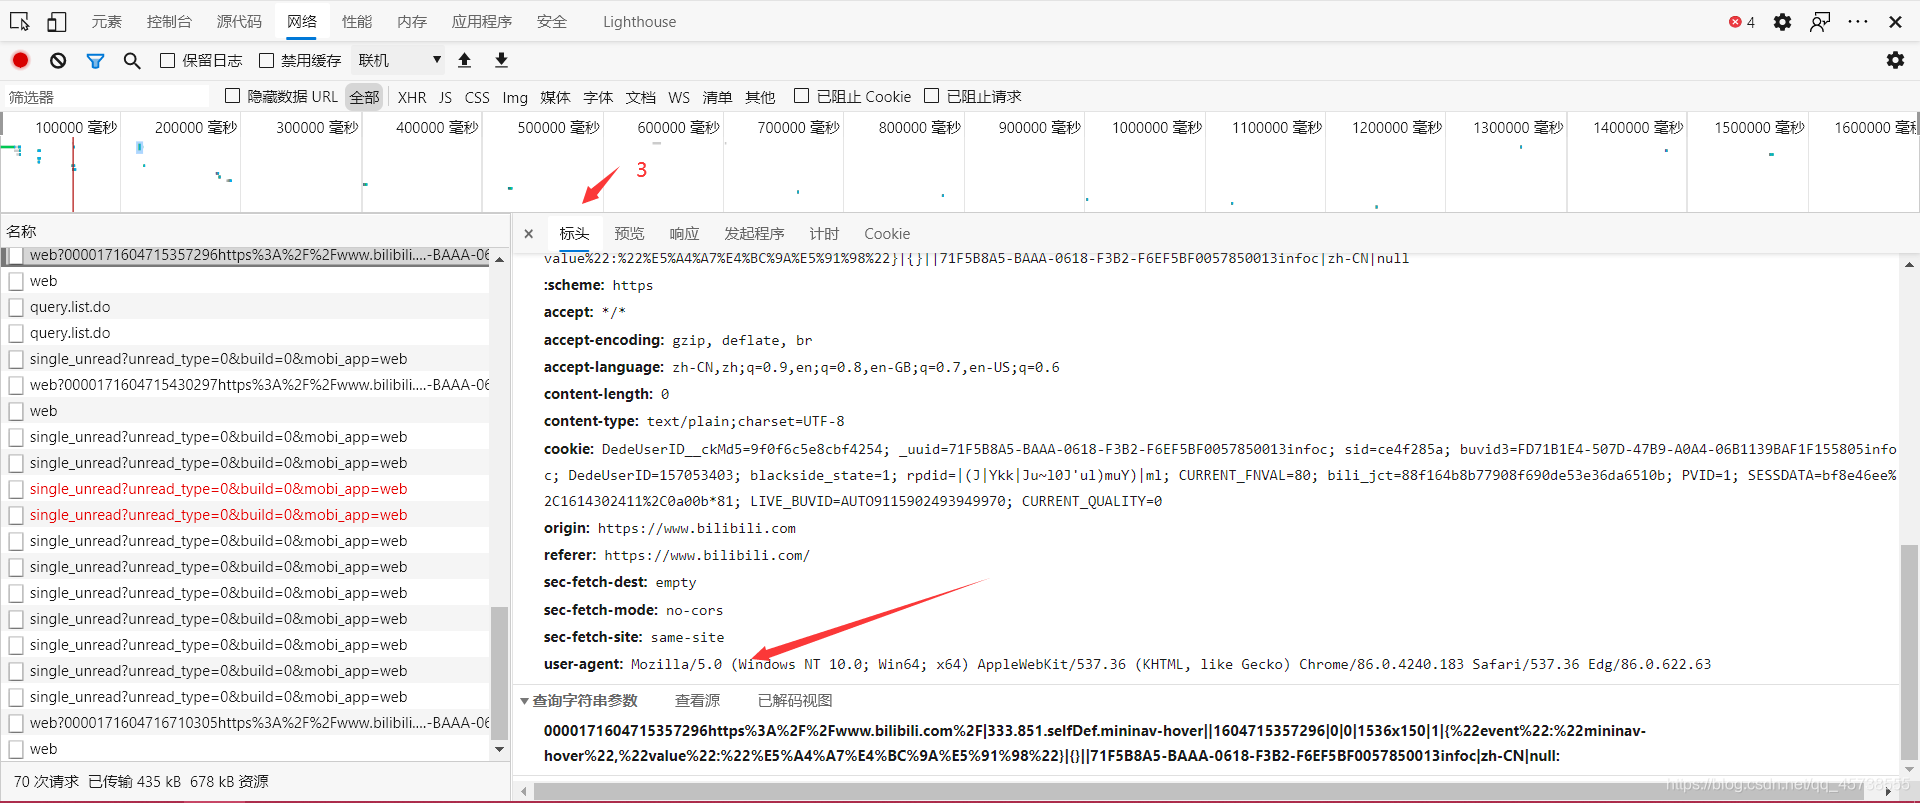Viewport: 1920px width, 803px height.
Task: Filter requests by 文档
Action: 641,97
